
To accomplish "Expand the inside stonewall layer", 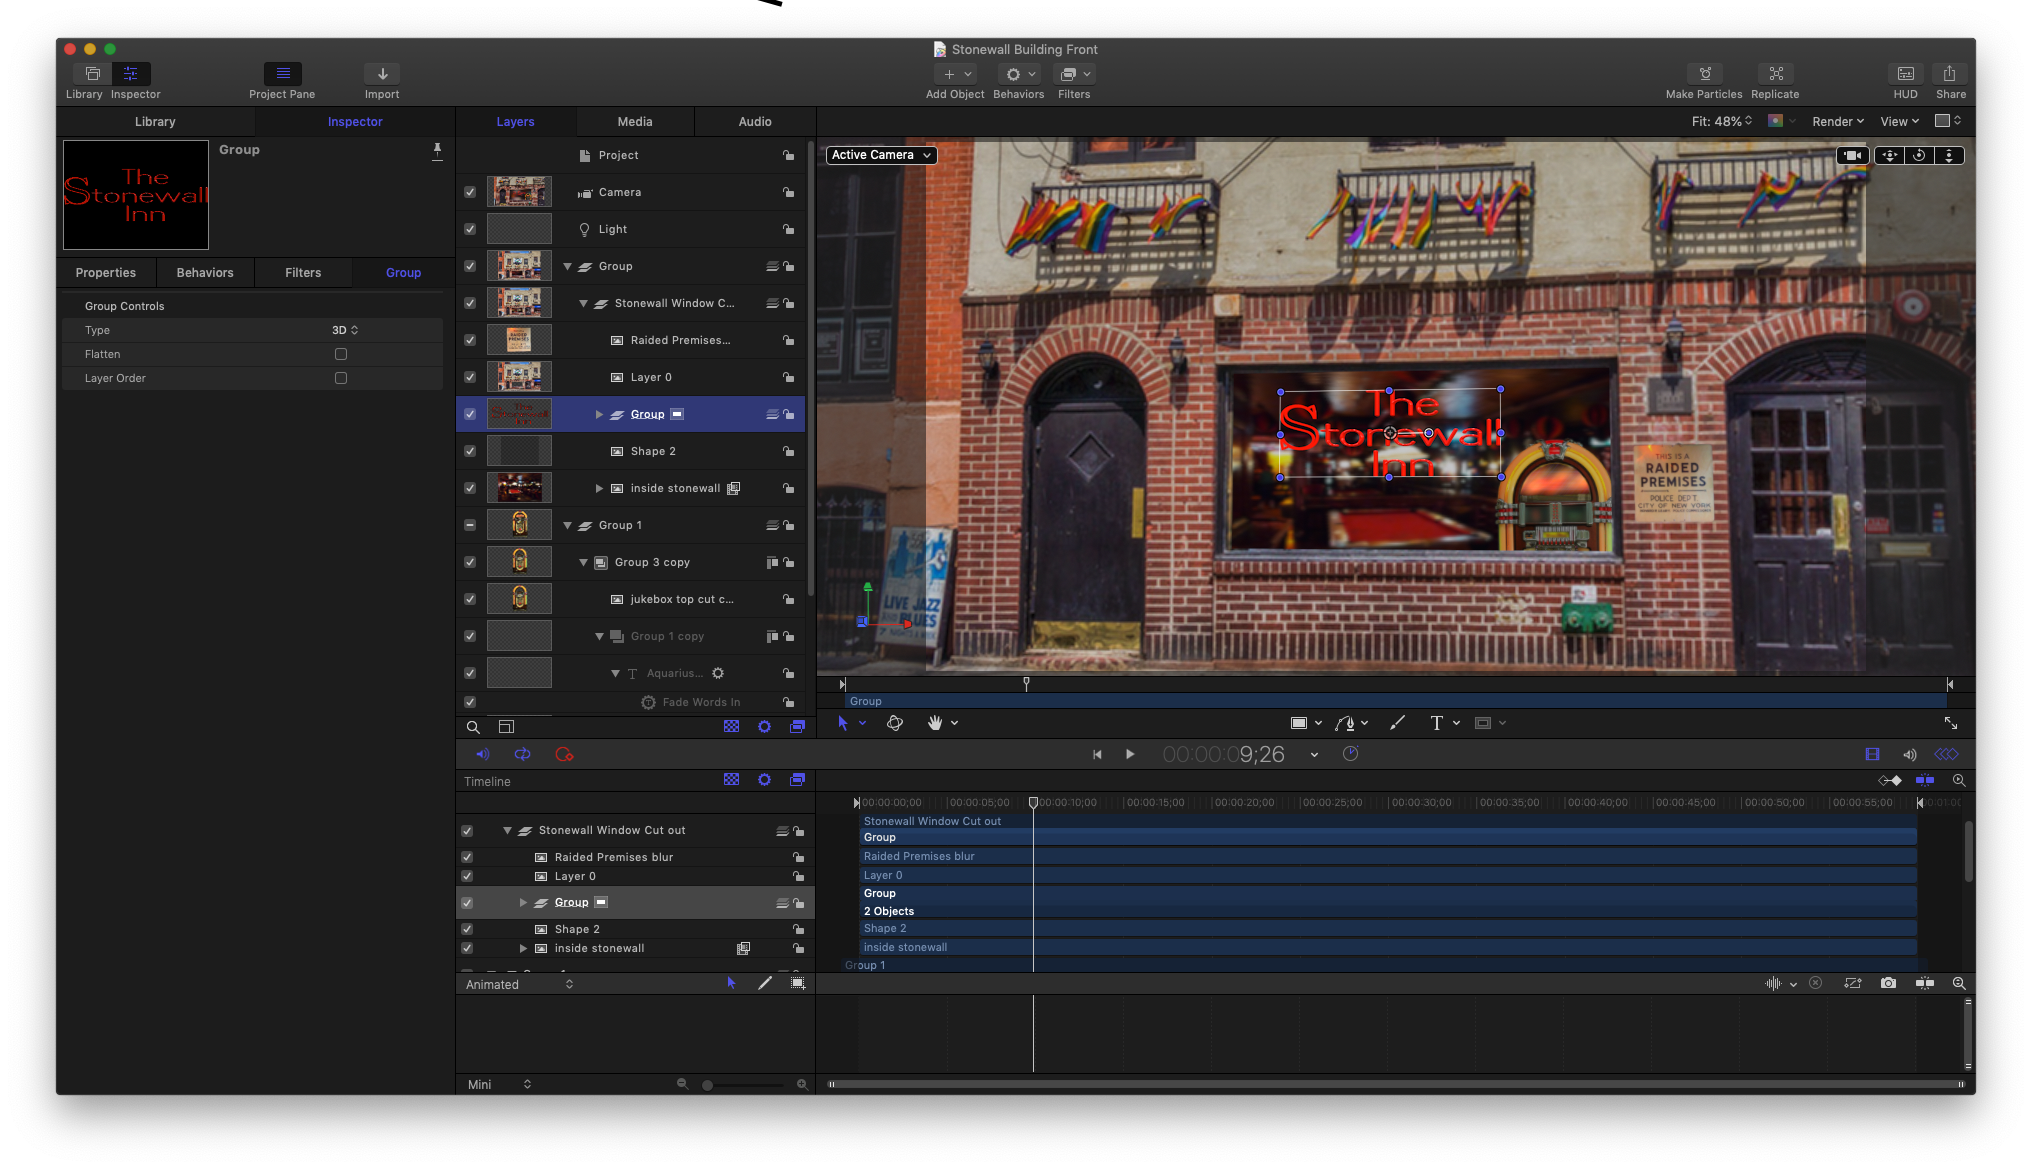I will 599,488.
